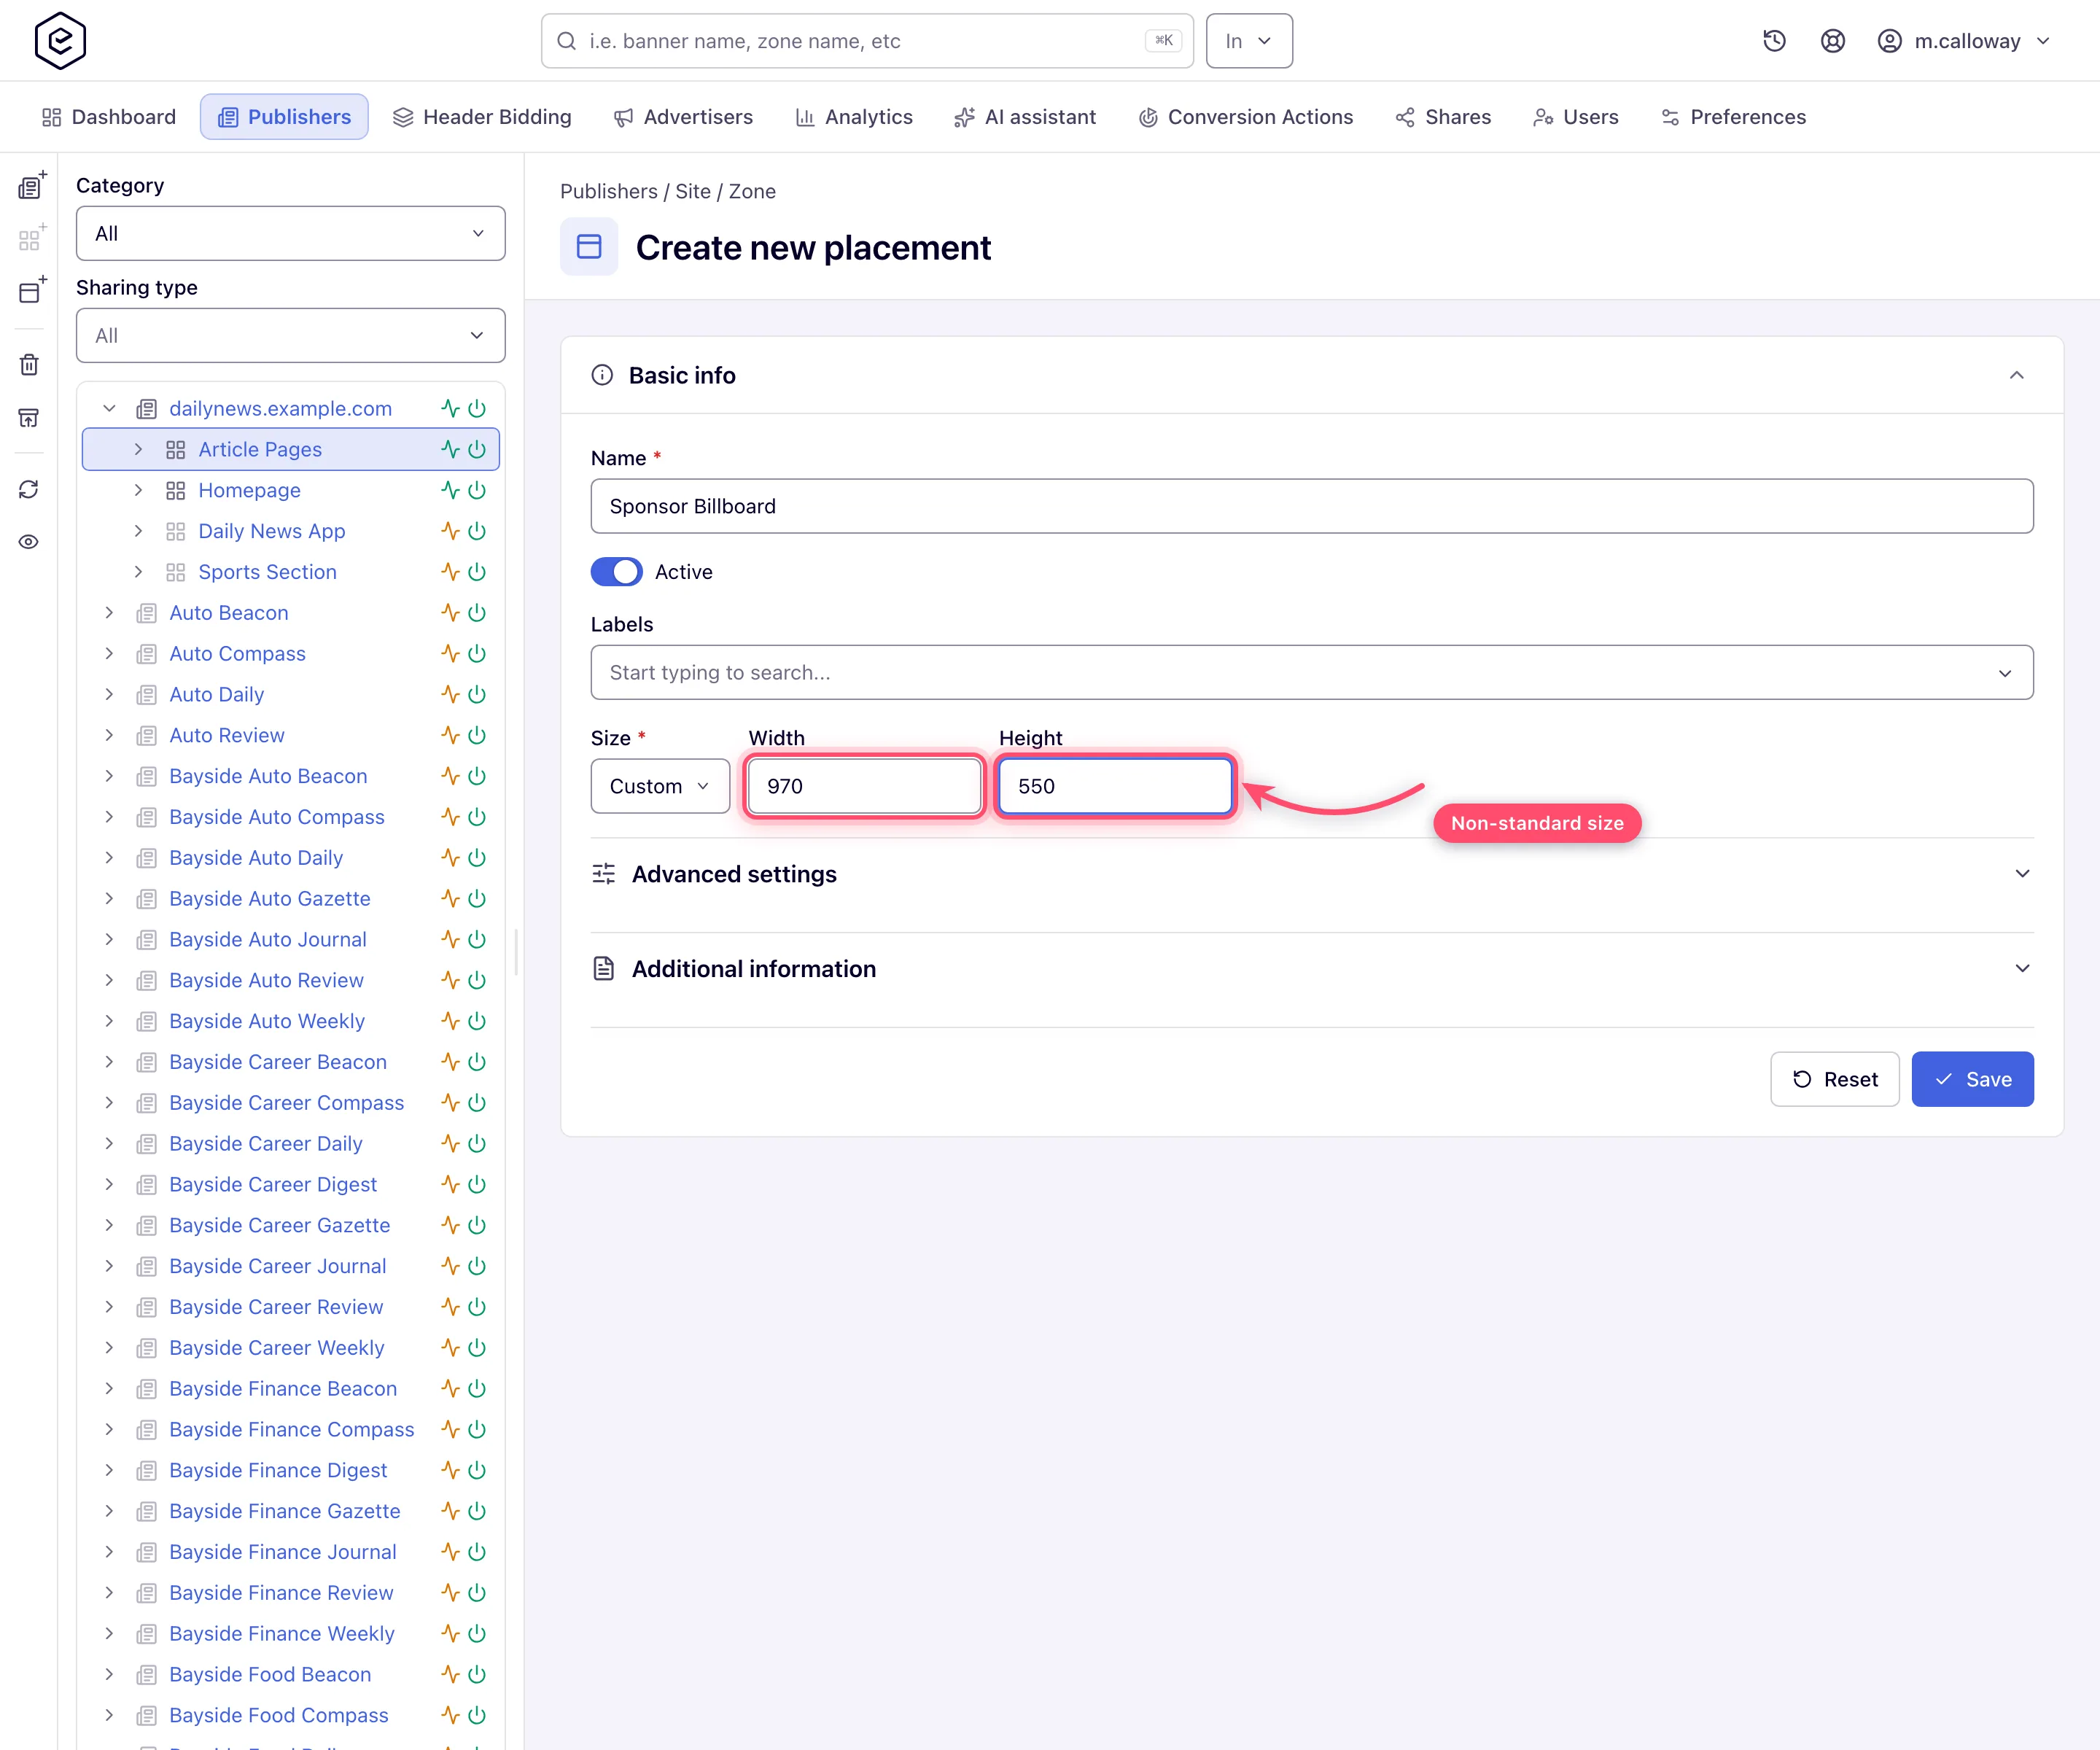The width and height of the screenshot is (2100, 1750).
Task: Toggle power status for Daily News App
Action: tap(477, 531)
